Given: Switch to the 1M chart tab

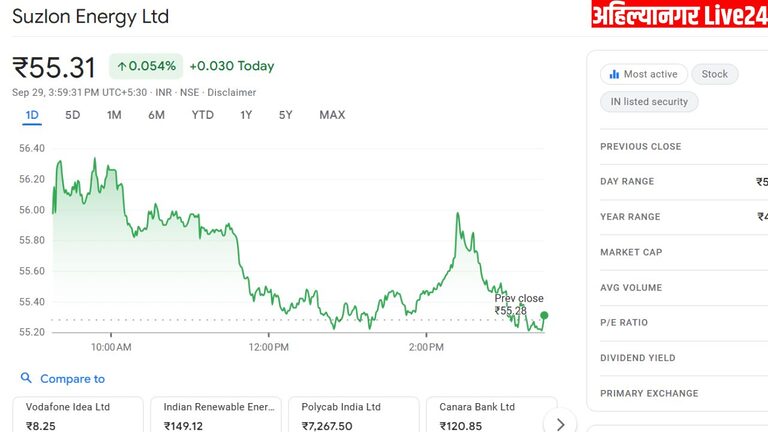Looking at the screenshot, I should click(114, 115).
